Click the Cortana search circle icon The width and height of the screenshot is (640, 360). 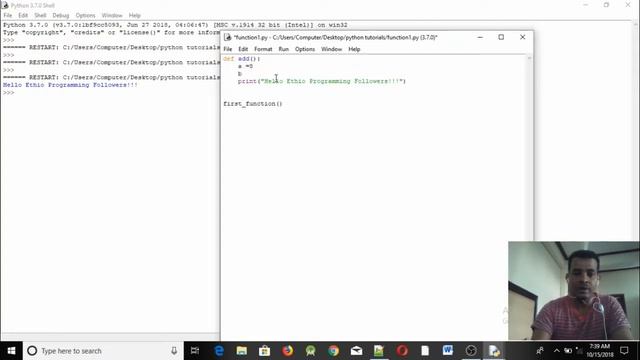coord(32,351)
